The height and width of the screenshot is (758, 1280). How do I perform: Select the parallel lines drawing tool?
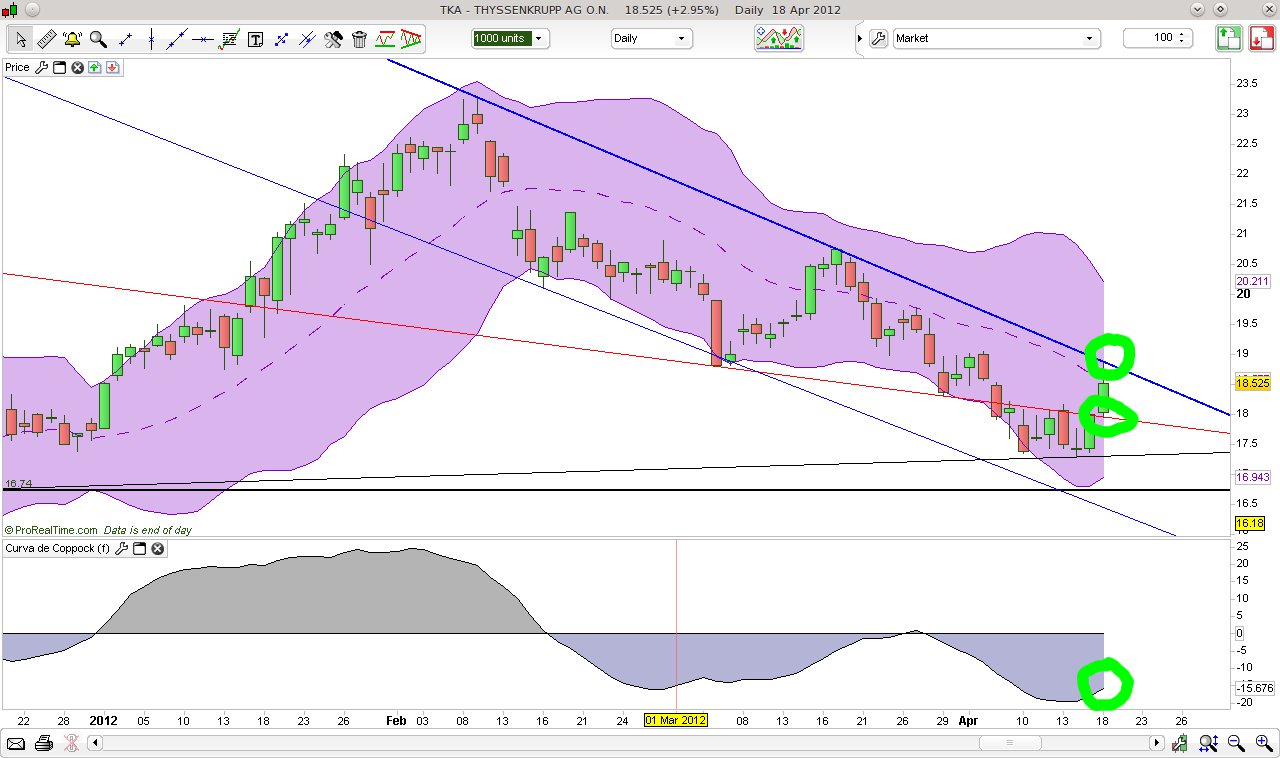[307, 39]
